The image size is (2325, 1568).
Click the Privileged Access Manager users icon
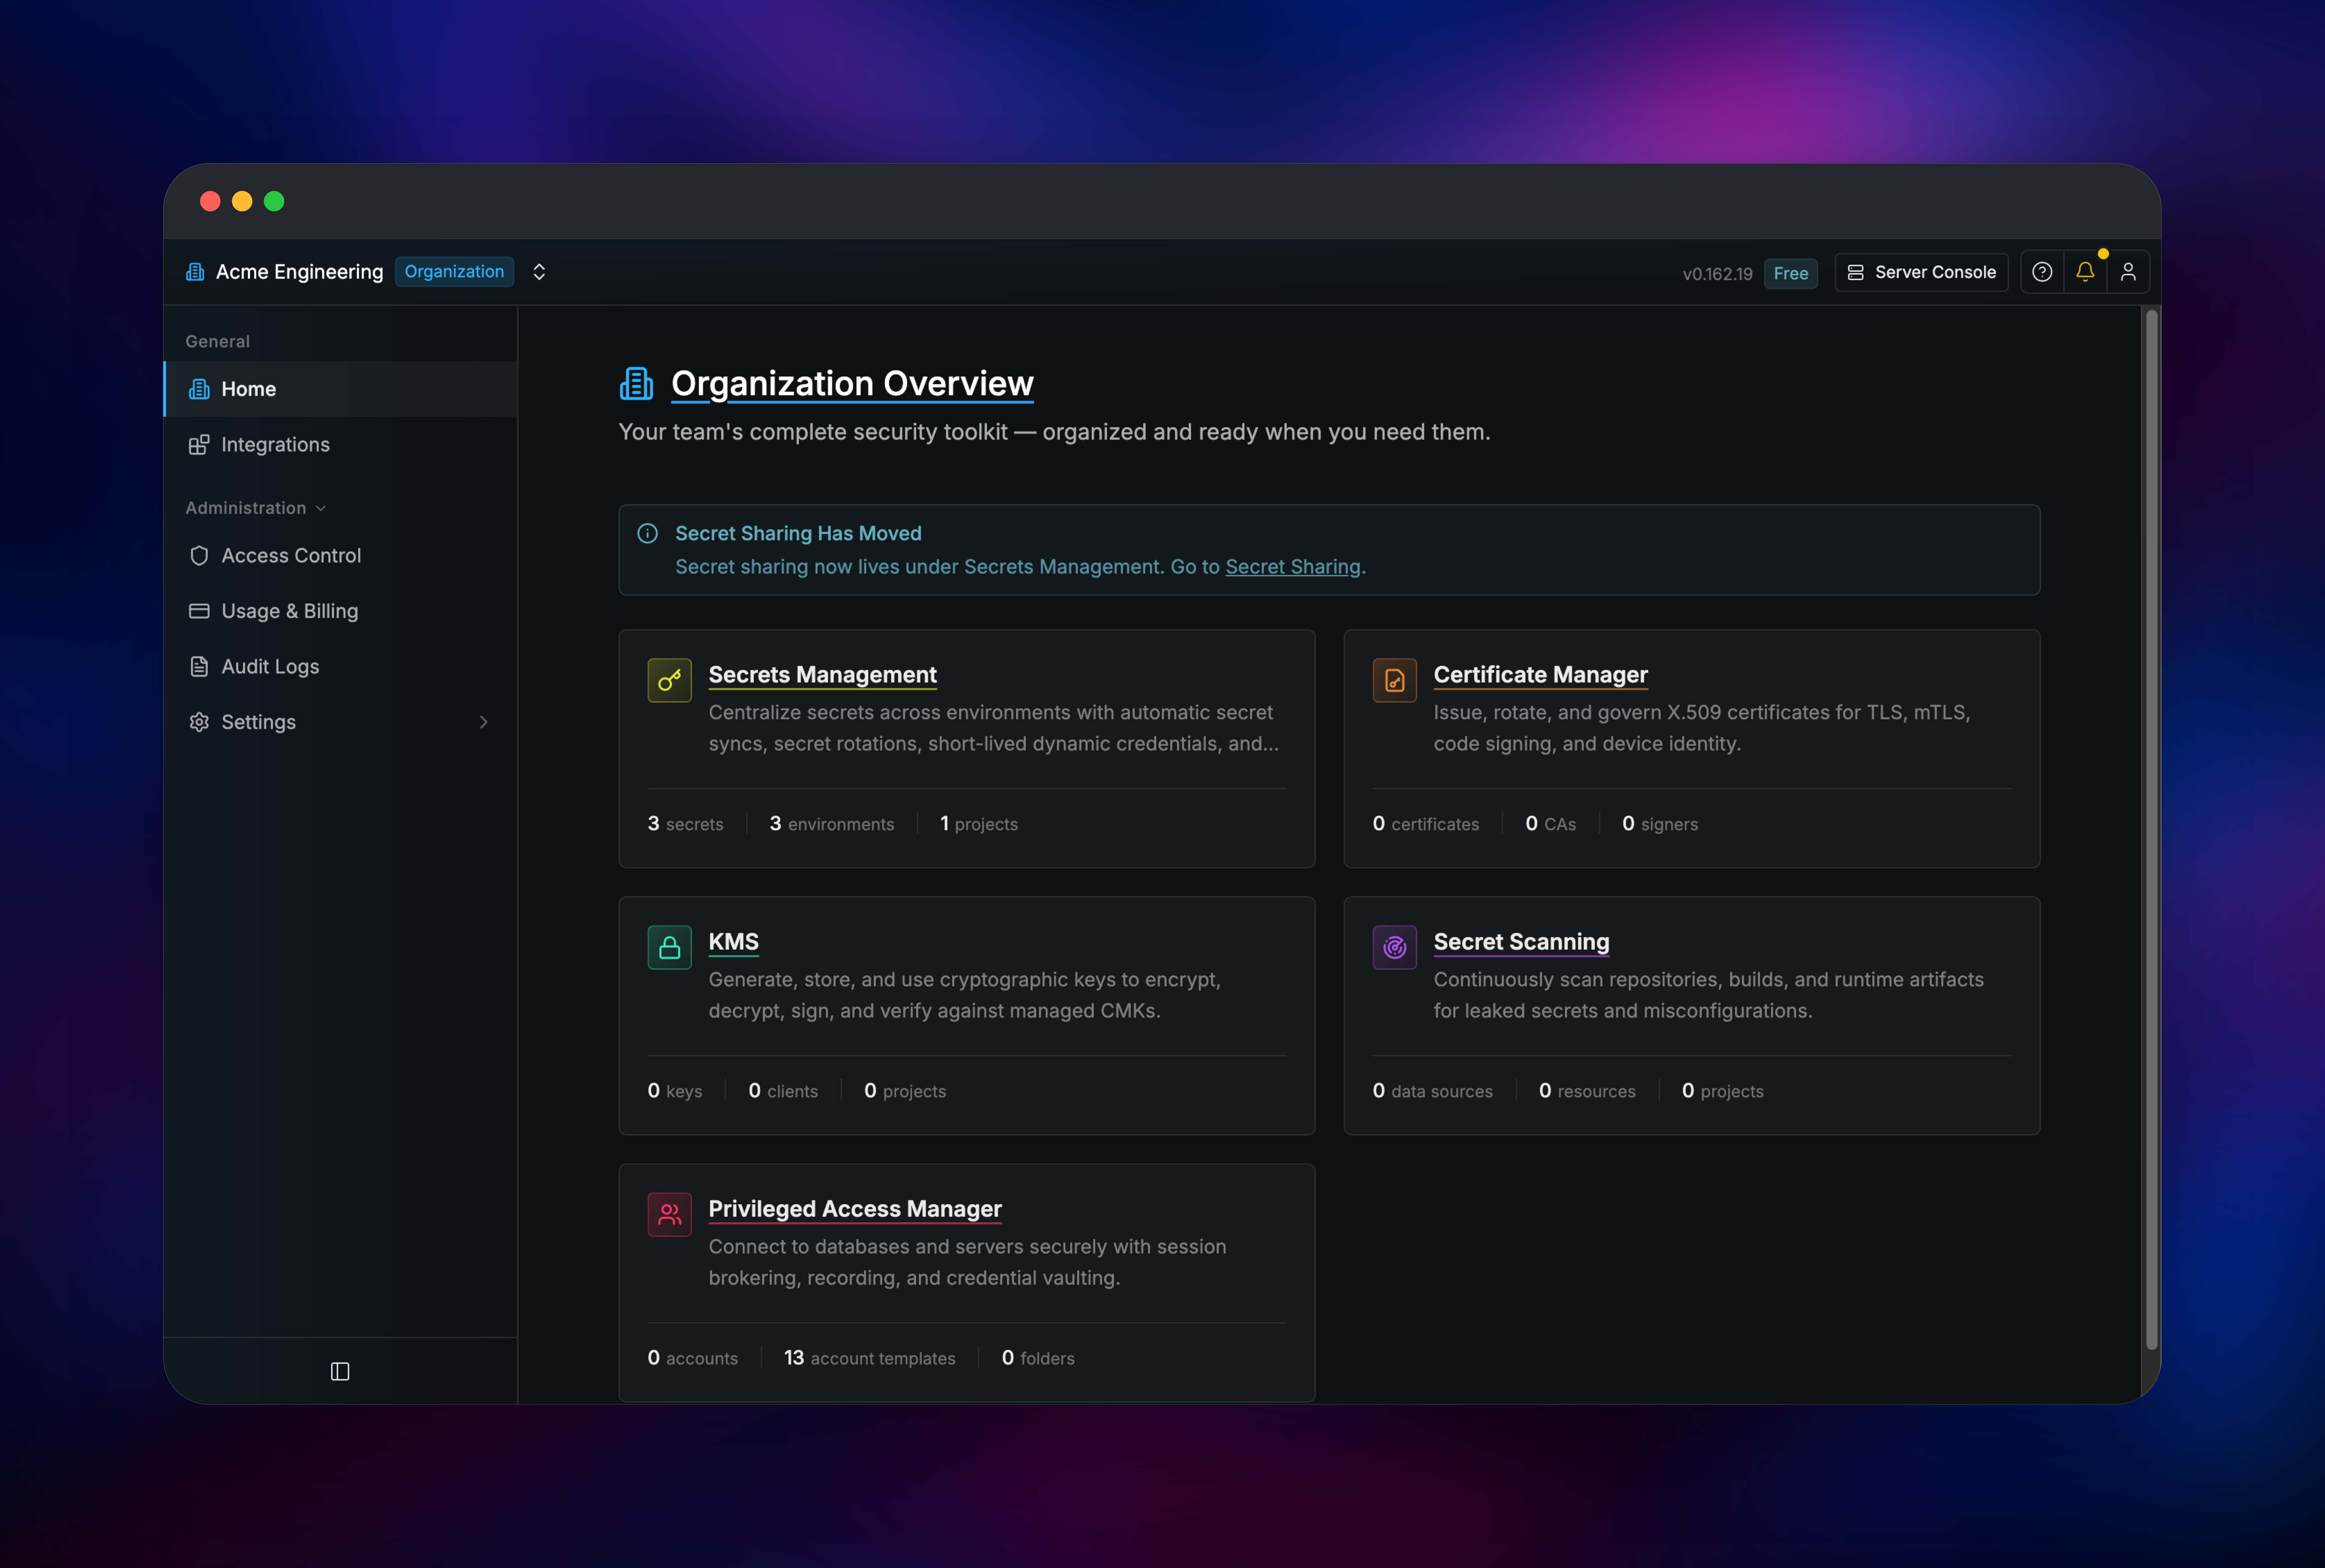(x=670, y=1214)
